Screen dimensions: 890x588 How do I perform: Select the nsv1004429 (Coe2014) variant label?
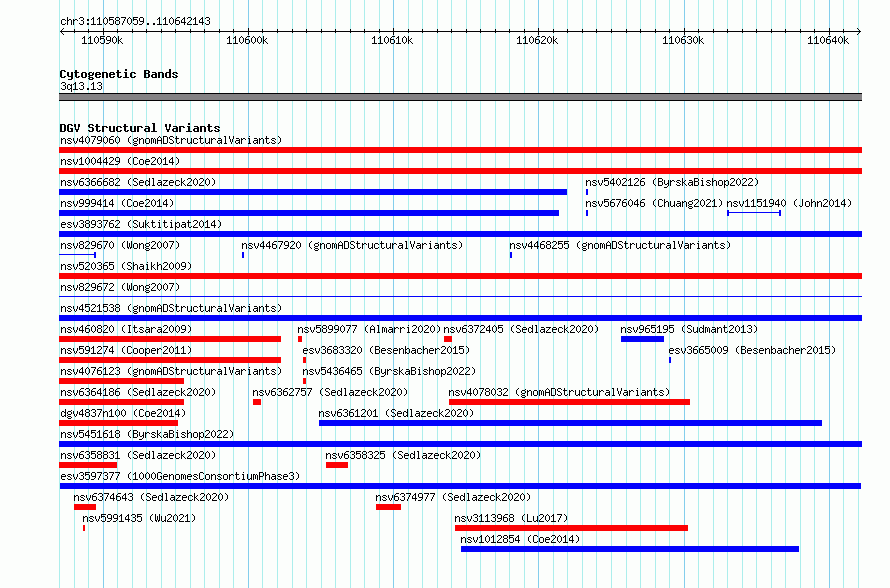tap(120, 161)
